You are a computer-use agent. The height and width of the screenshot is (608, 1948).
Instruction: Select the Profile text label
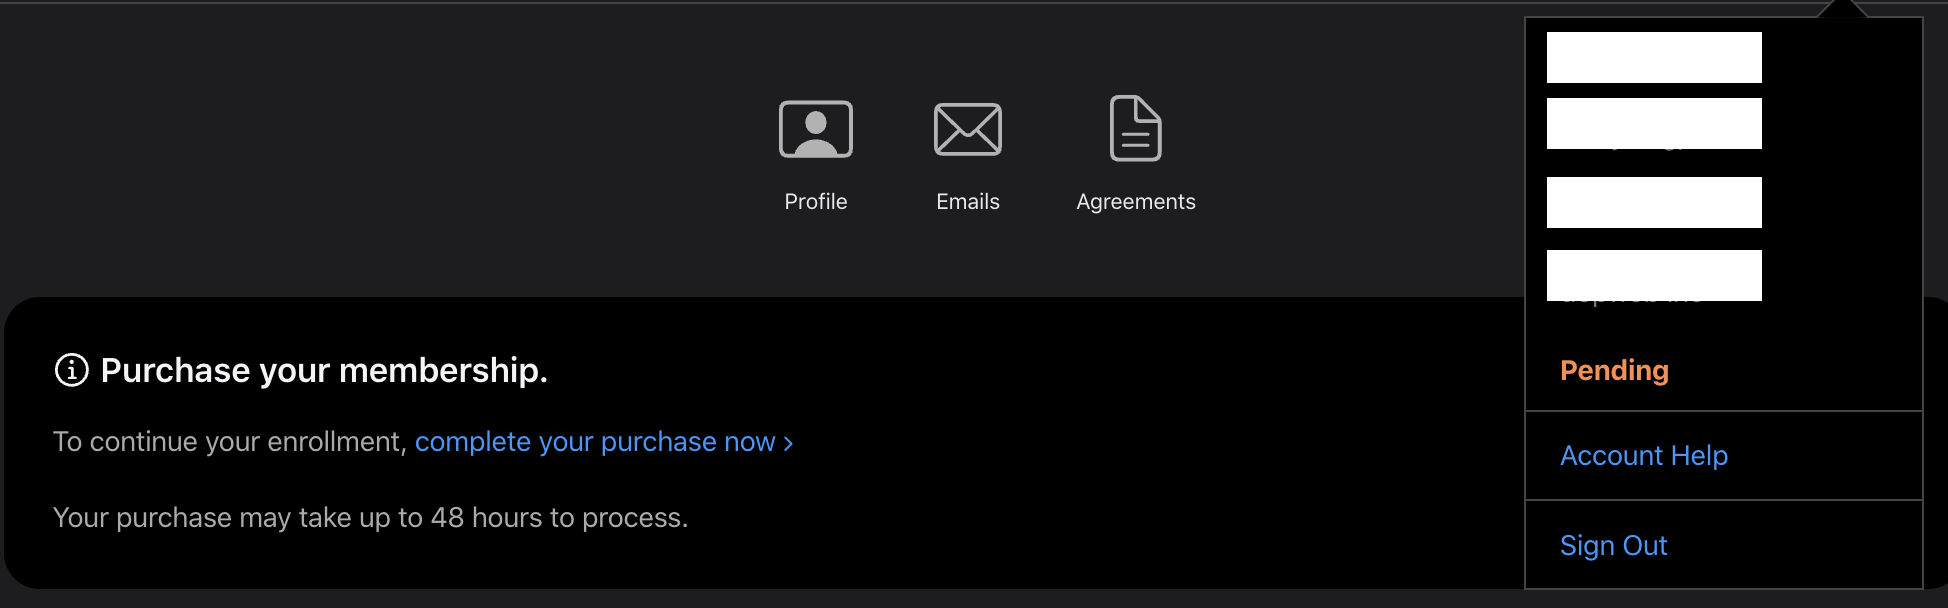815,202
